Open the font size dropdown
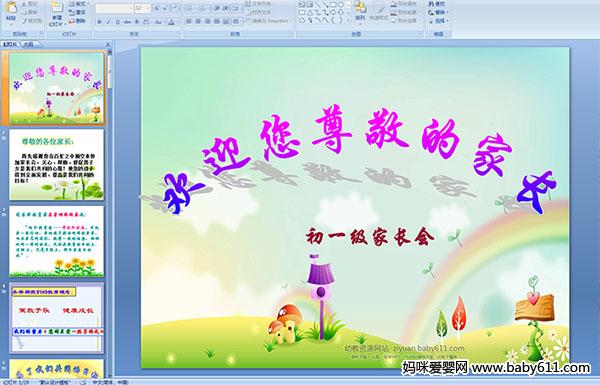The image size is (600, 385). tap(142, 8)
